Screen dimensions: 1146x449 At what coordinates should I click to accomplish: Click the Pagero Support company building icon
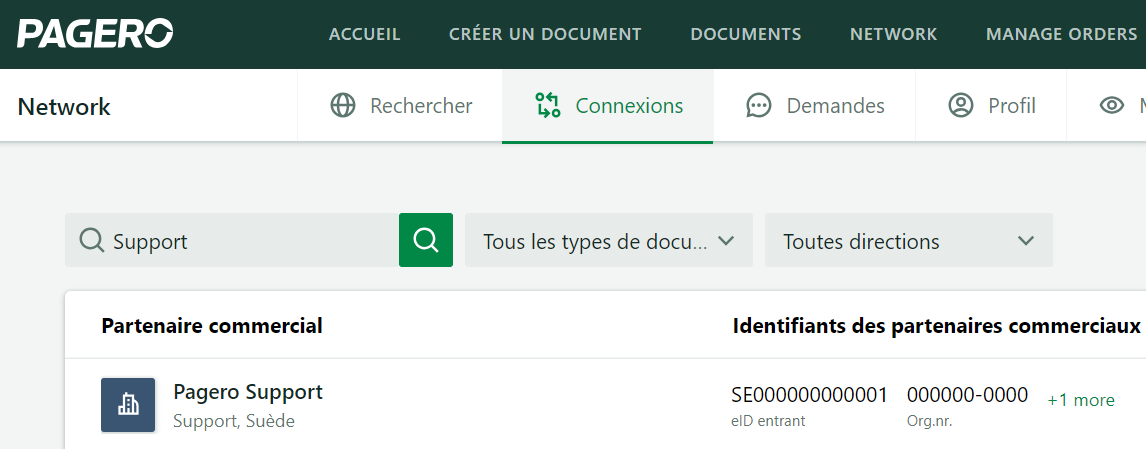click(128, 404)
